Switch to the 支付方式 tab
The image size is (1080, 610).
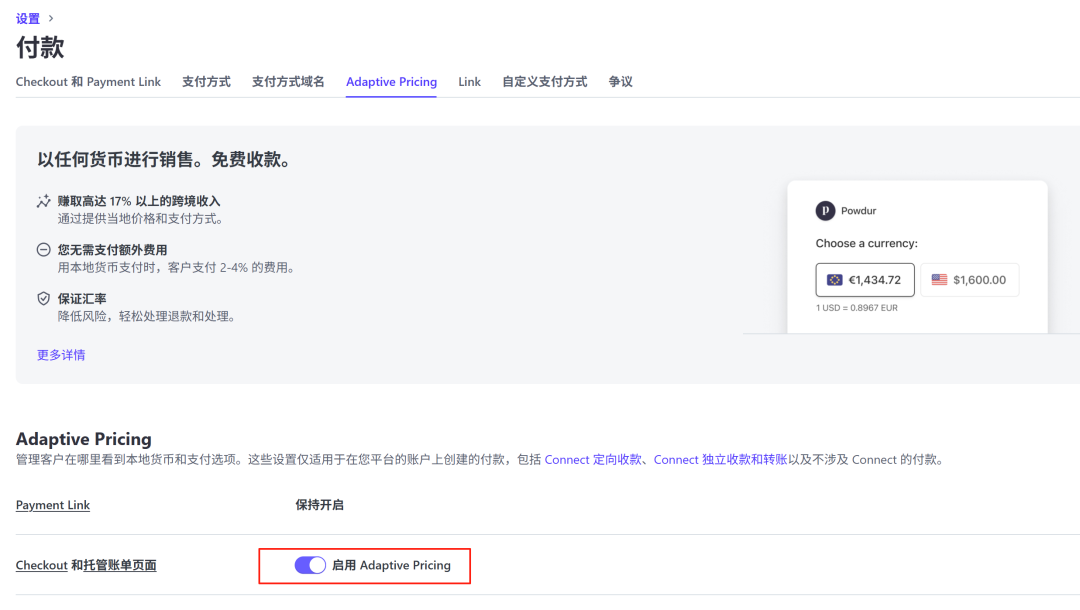[206, 82]
